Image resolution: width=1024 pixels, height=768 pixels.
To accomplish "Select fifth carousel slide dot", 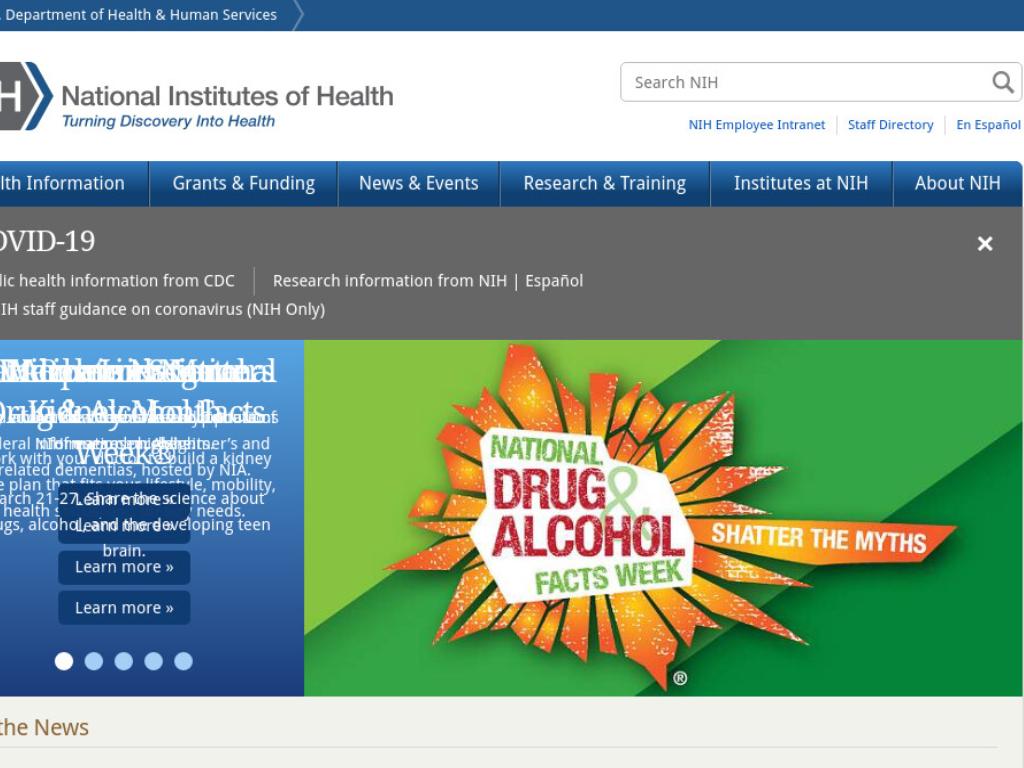I will click(184, 661).
